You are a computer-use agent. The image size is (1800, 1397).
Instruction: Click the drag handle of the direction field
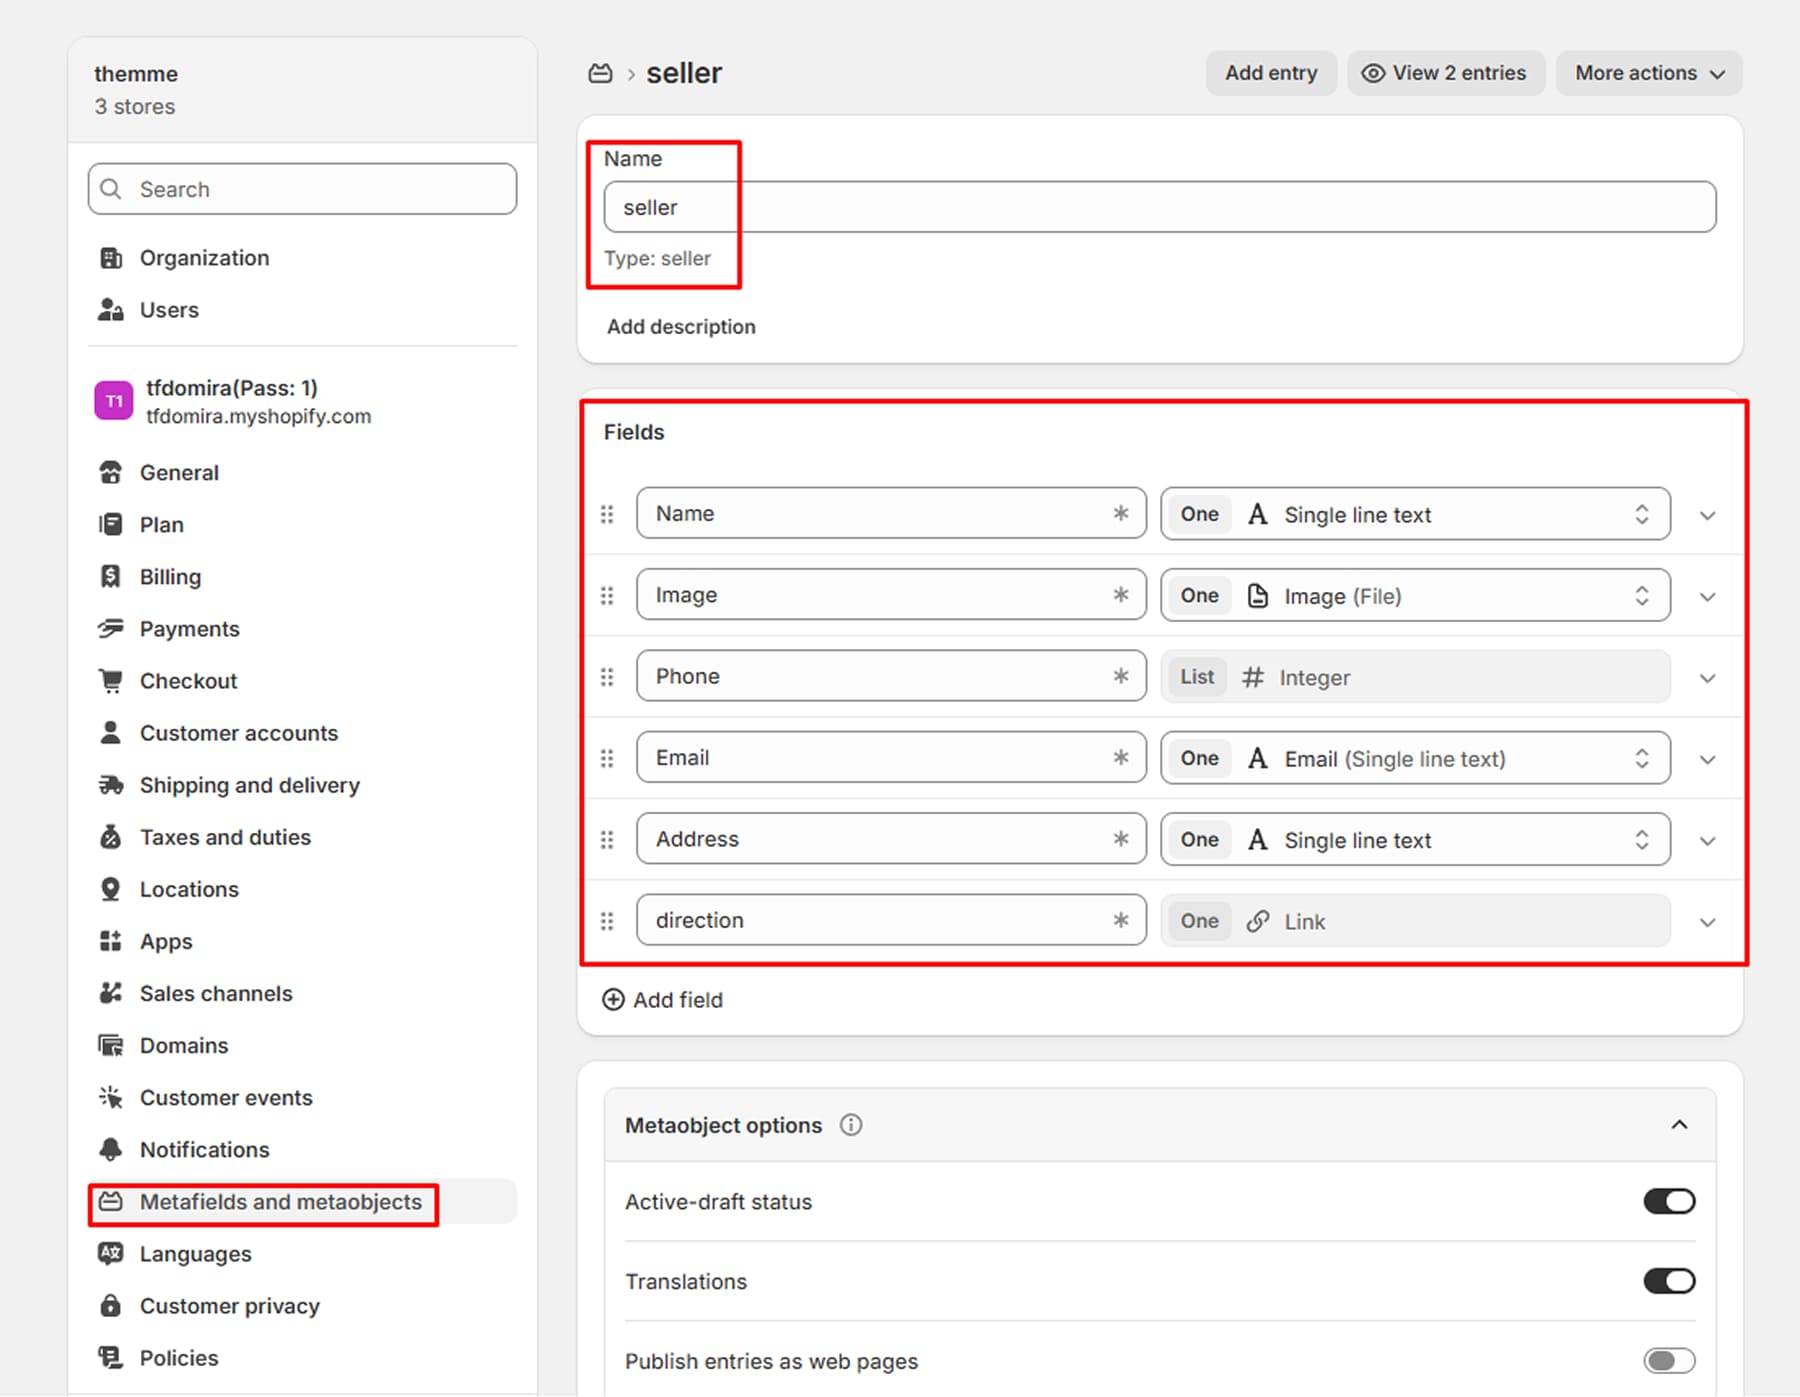tap(607, 921)
